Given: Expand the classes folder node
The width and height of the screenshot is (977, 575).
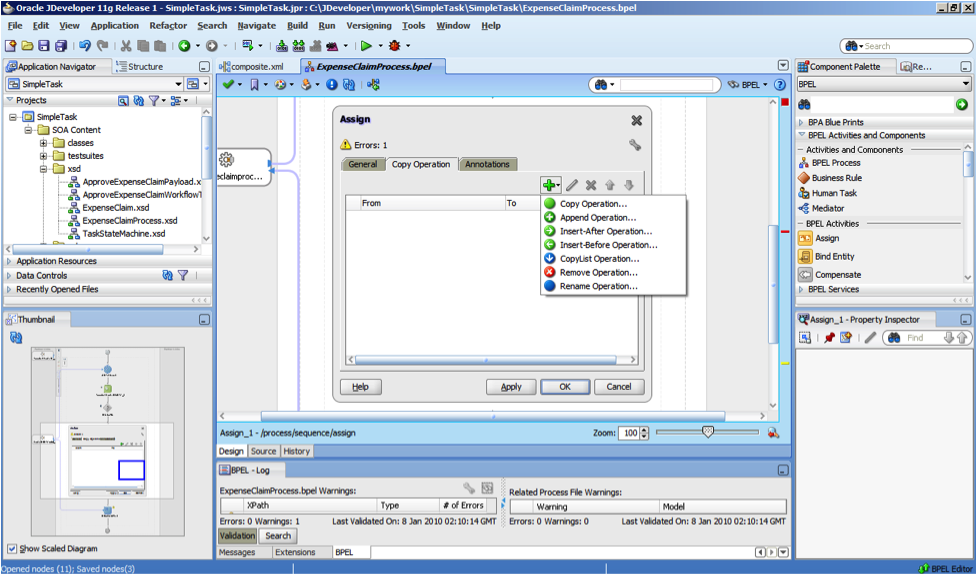Looking at the screenshot, I should [x=44, y=143].
